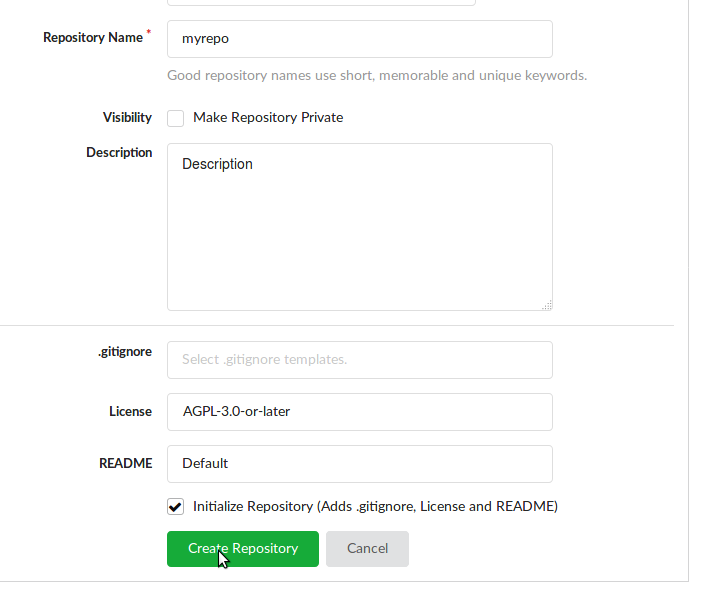
Task: Click the Cancel button
Action: tap(367, 549)
